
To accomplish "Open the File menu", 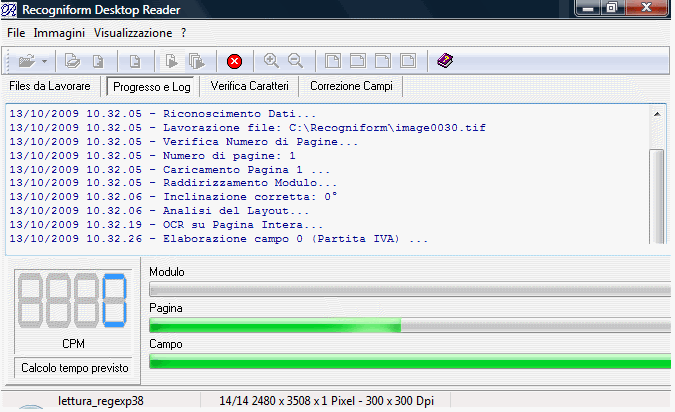I will click(16, 33).
